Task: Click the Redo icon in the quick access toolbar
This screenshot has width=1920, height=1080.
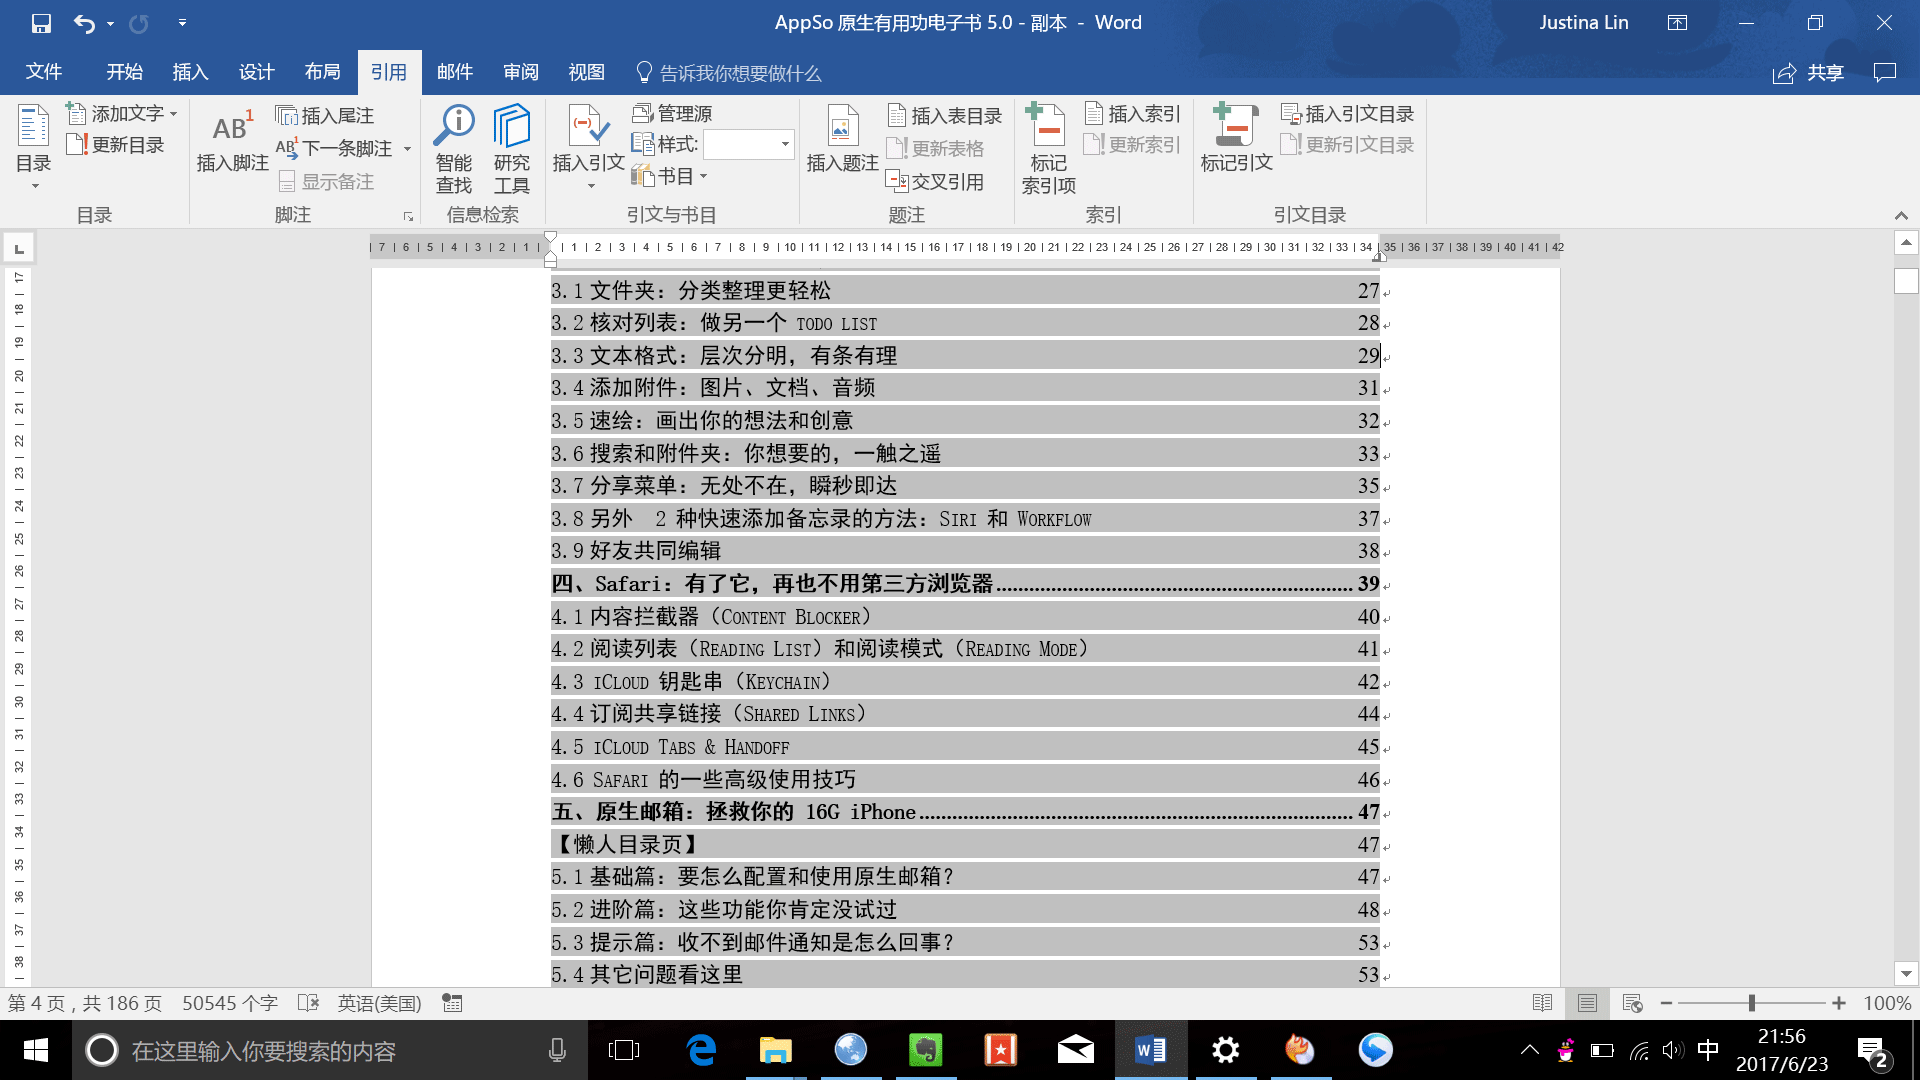Action: [139, 23]
